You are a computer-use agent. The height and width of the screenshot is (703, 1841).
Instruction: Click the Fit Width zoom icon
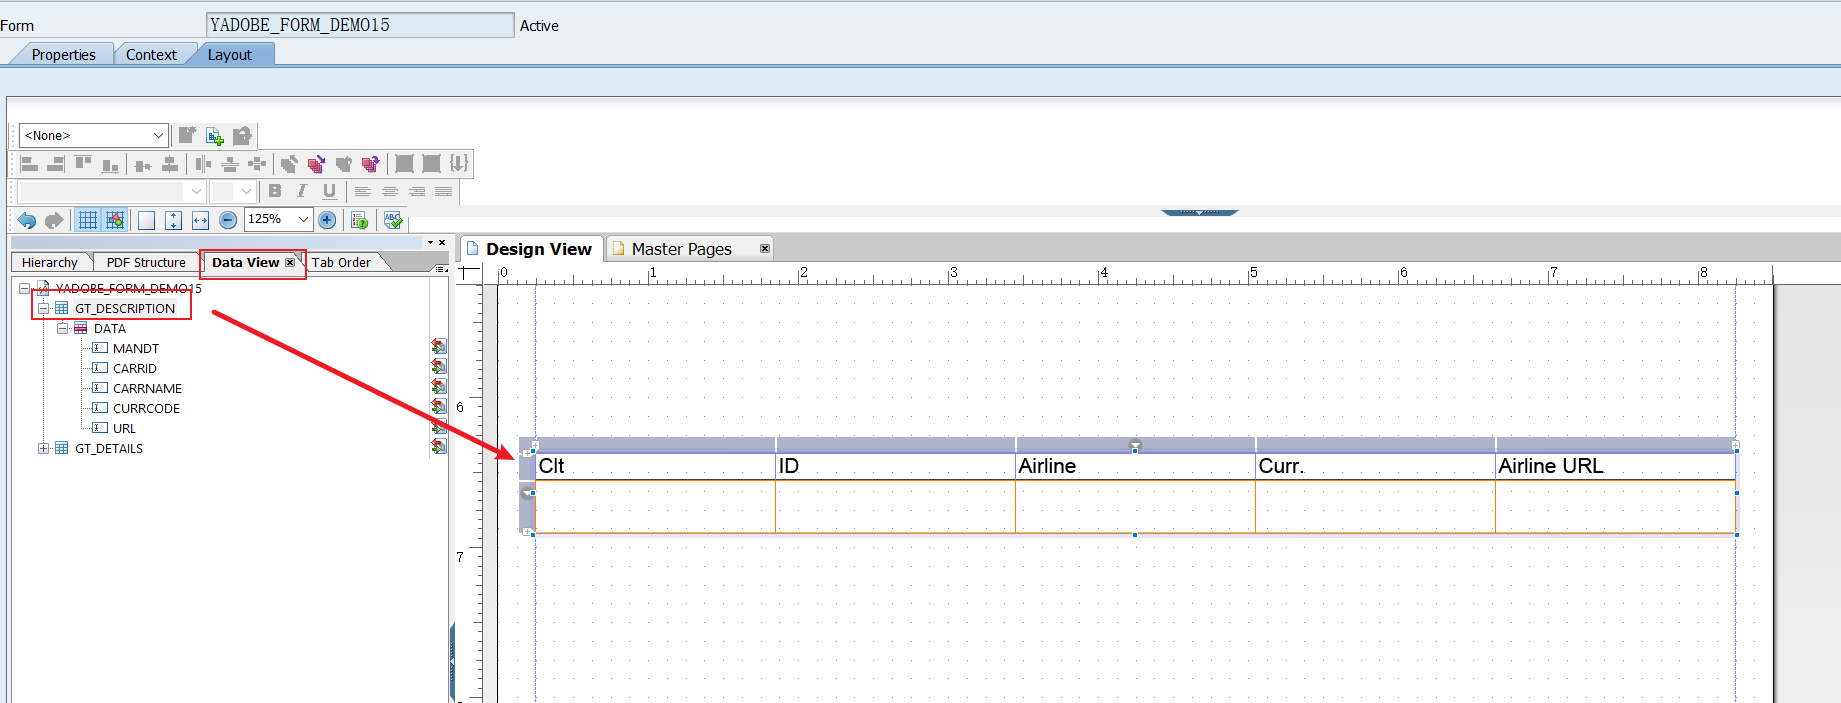point(200,220)
